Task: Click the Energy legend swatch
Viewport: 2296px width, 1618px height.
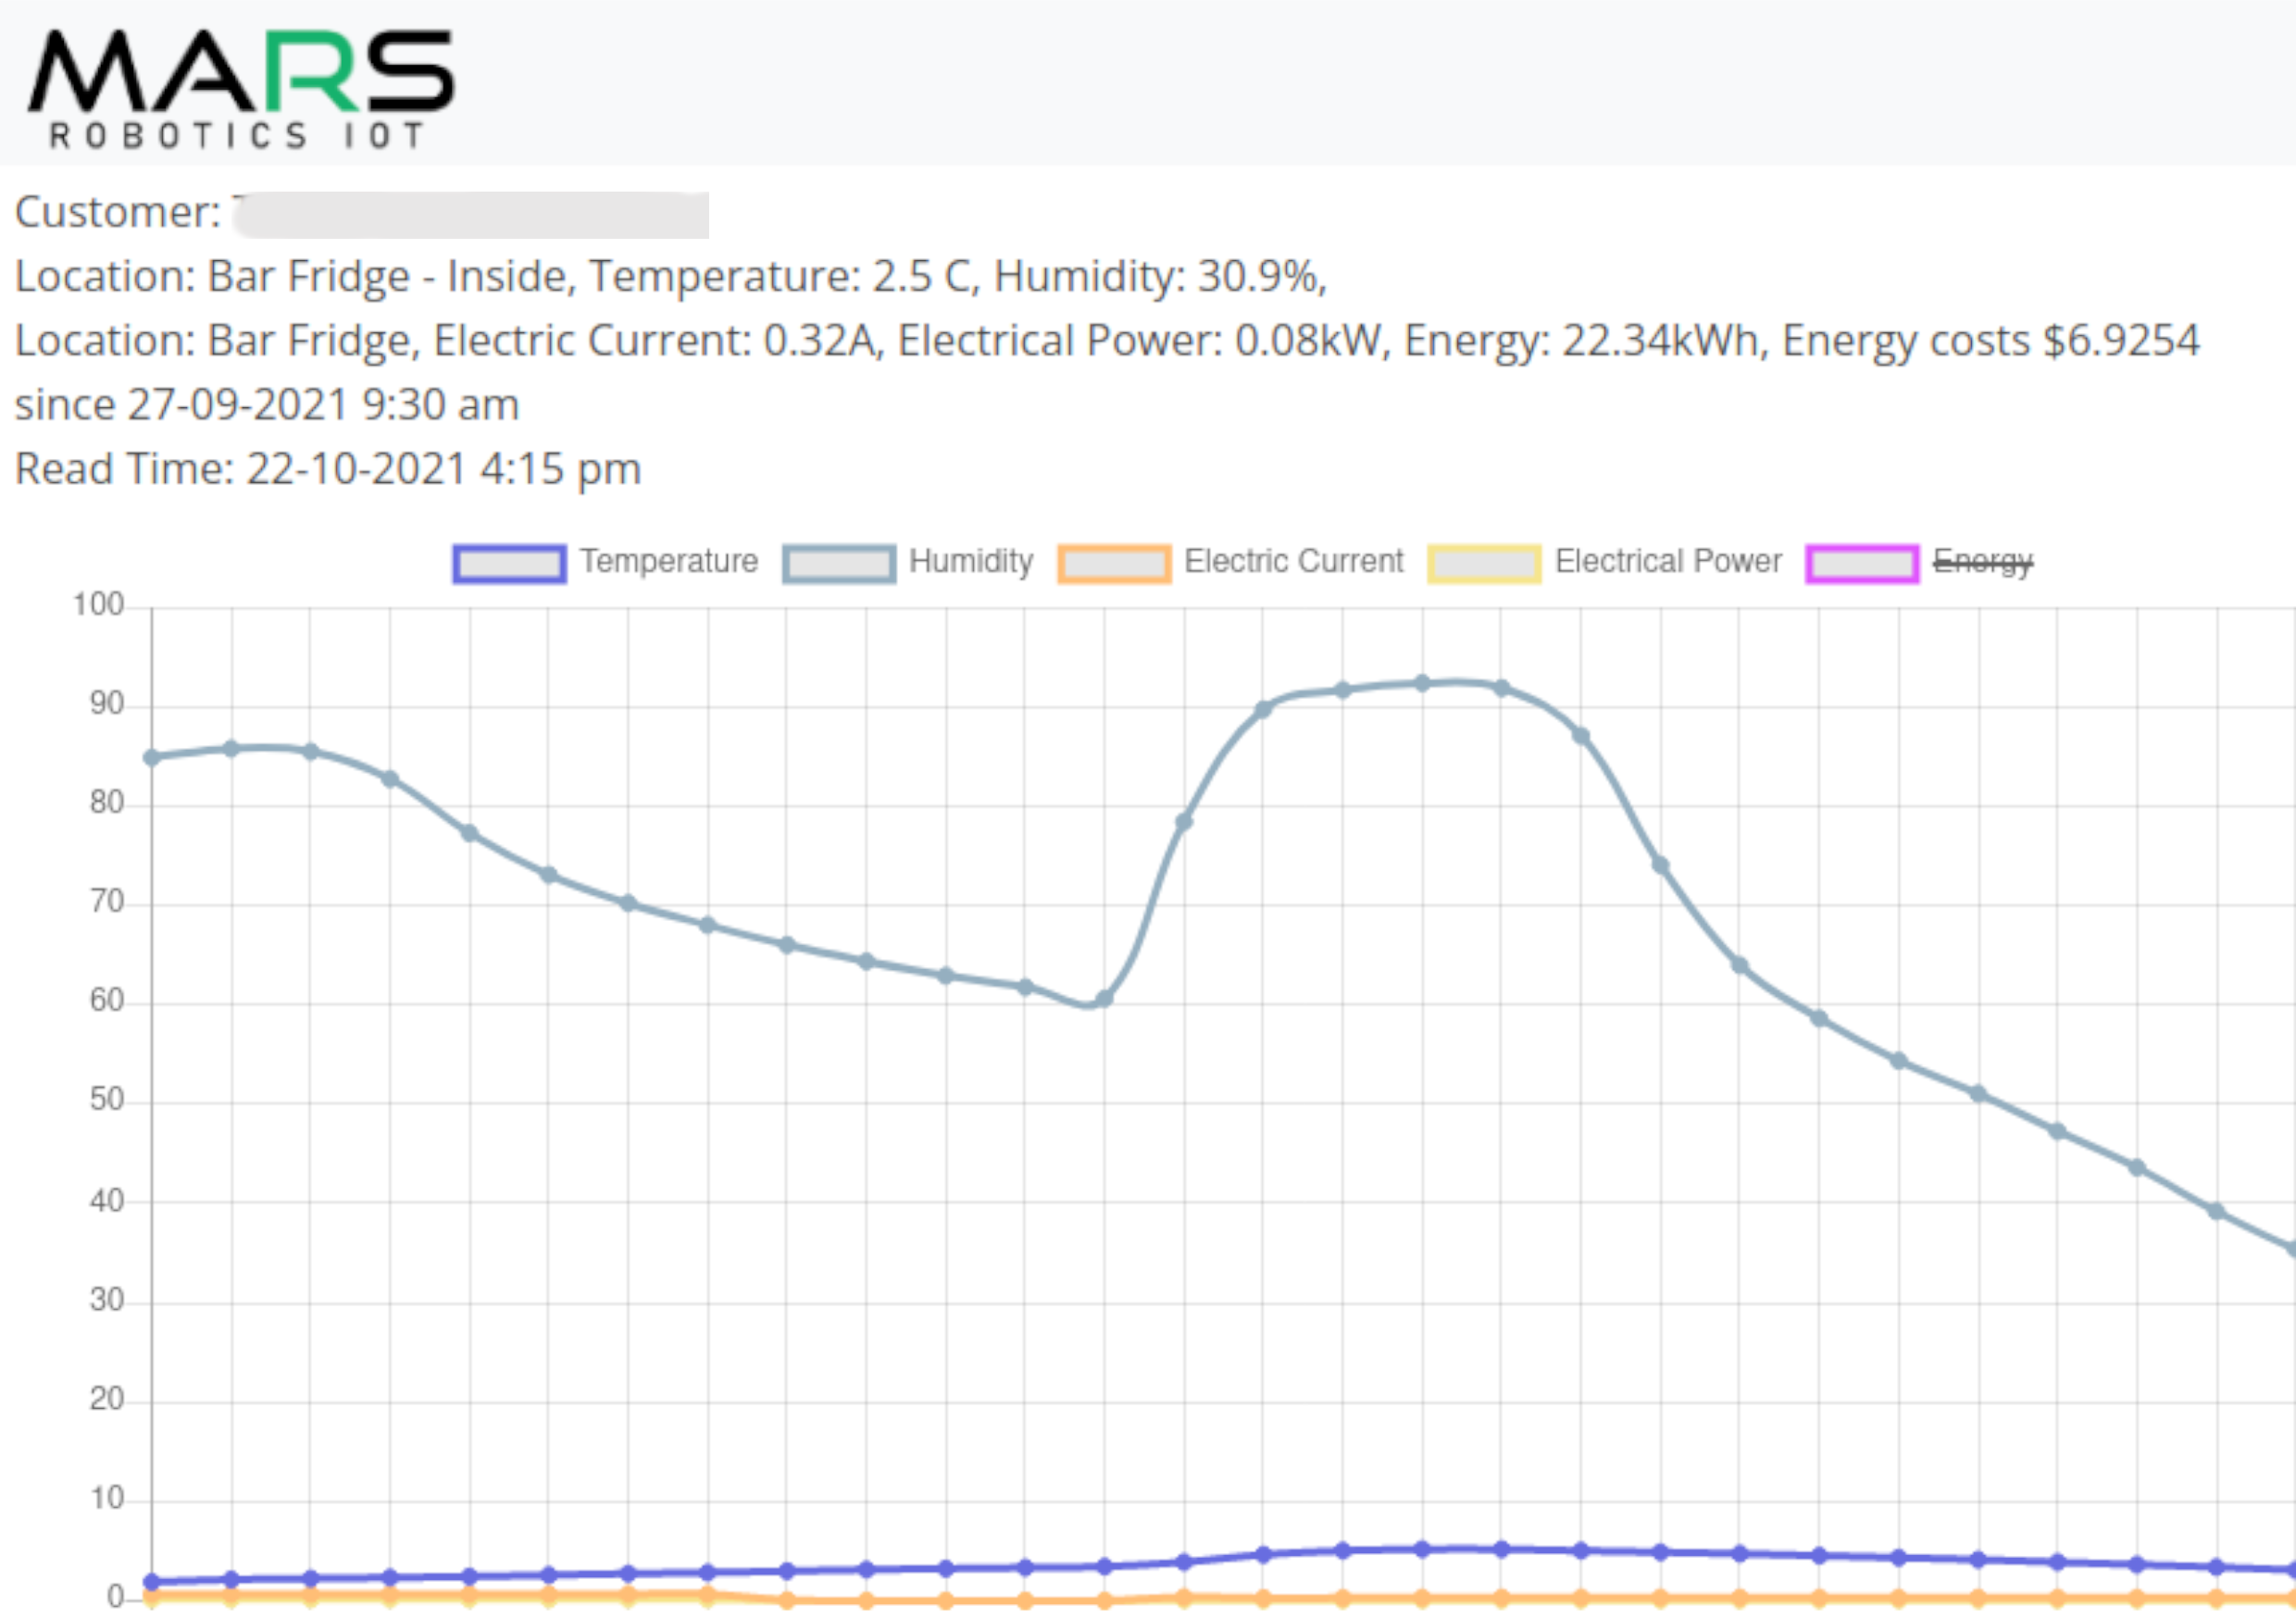Action: click(1862, 564)
